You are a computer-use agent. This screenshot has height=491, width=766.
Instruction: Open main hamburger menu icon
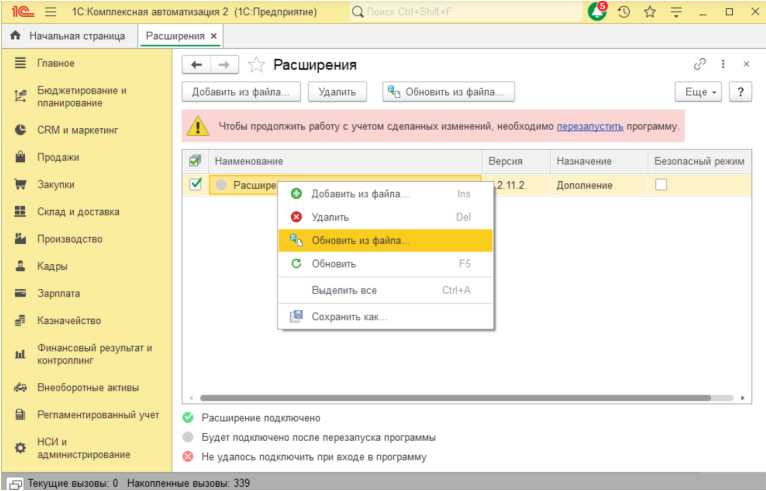(51, 12)
